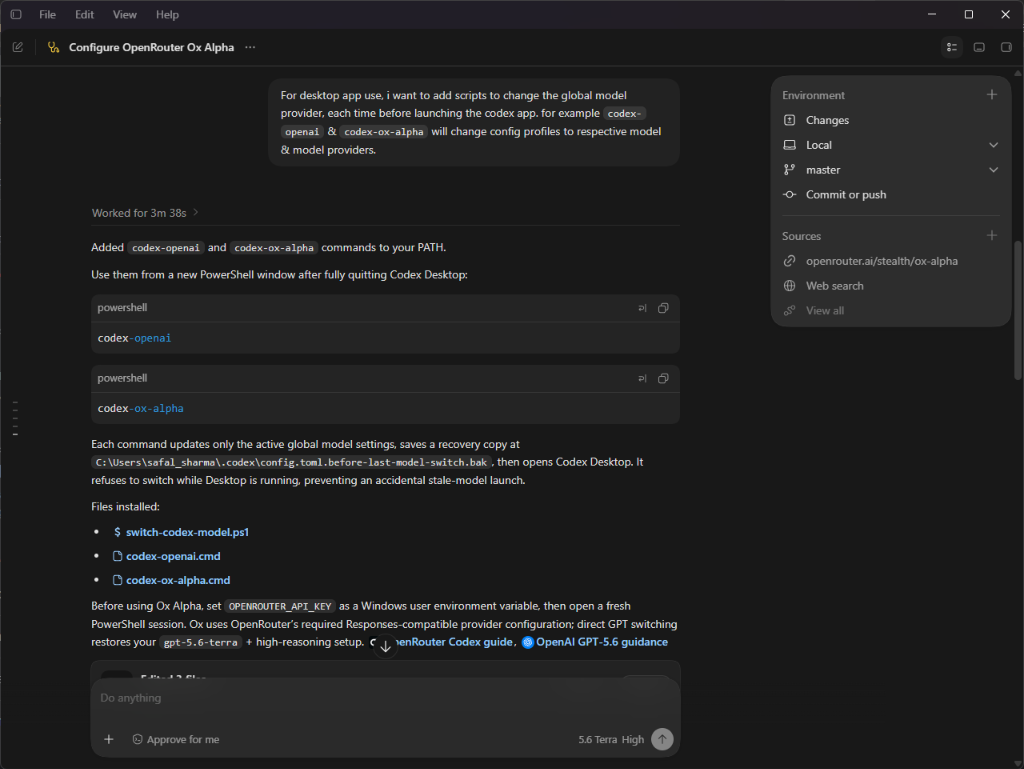Toggle word wrap on codex-ox-alpha block

pyautogui.click(x=642, y=379)
